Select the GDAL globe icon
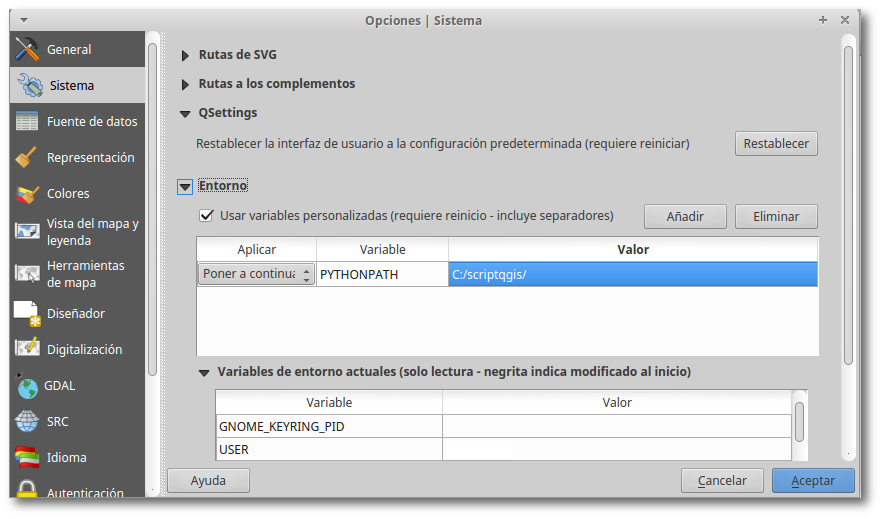 pos(27,385)
